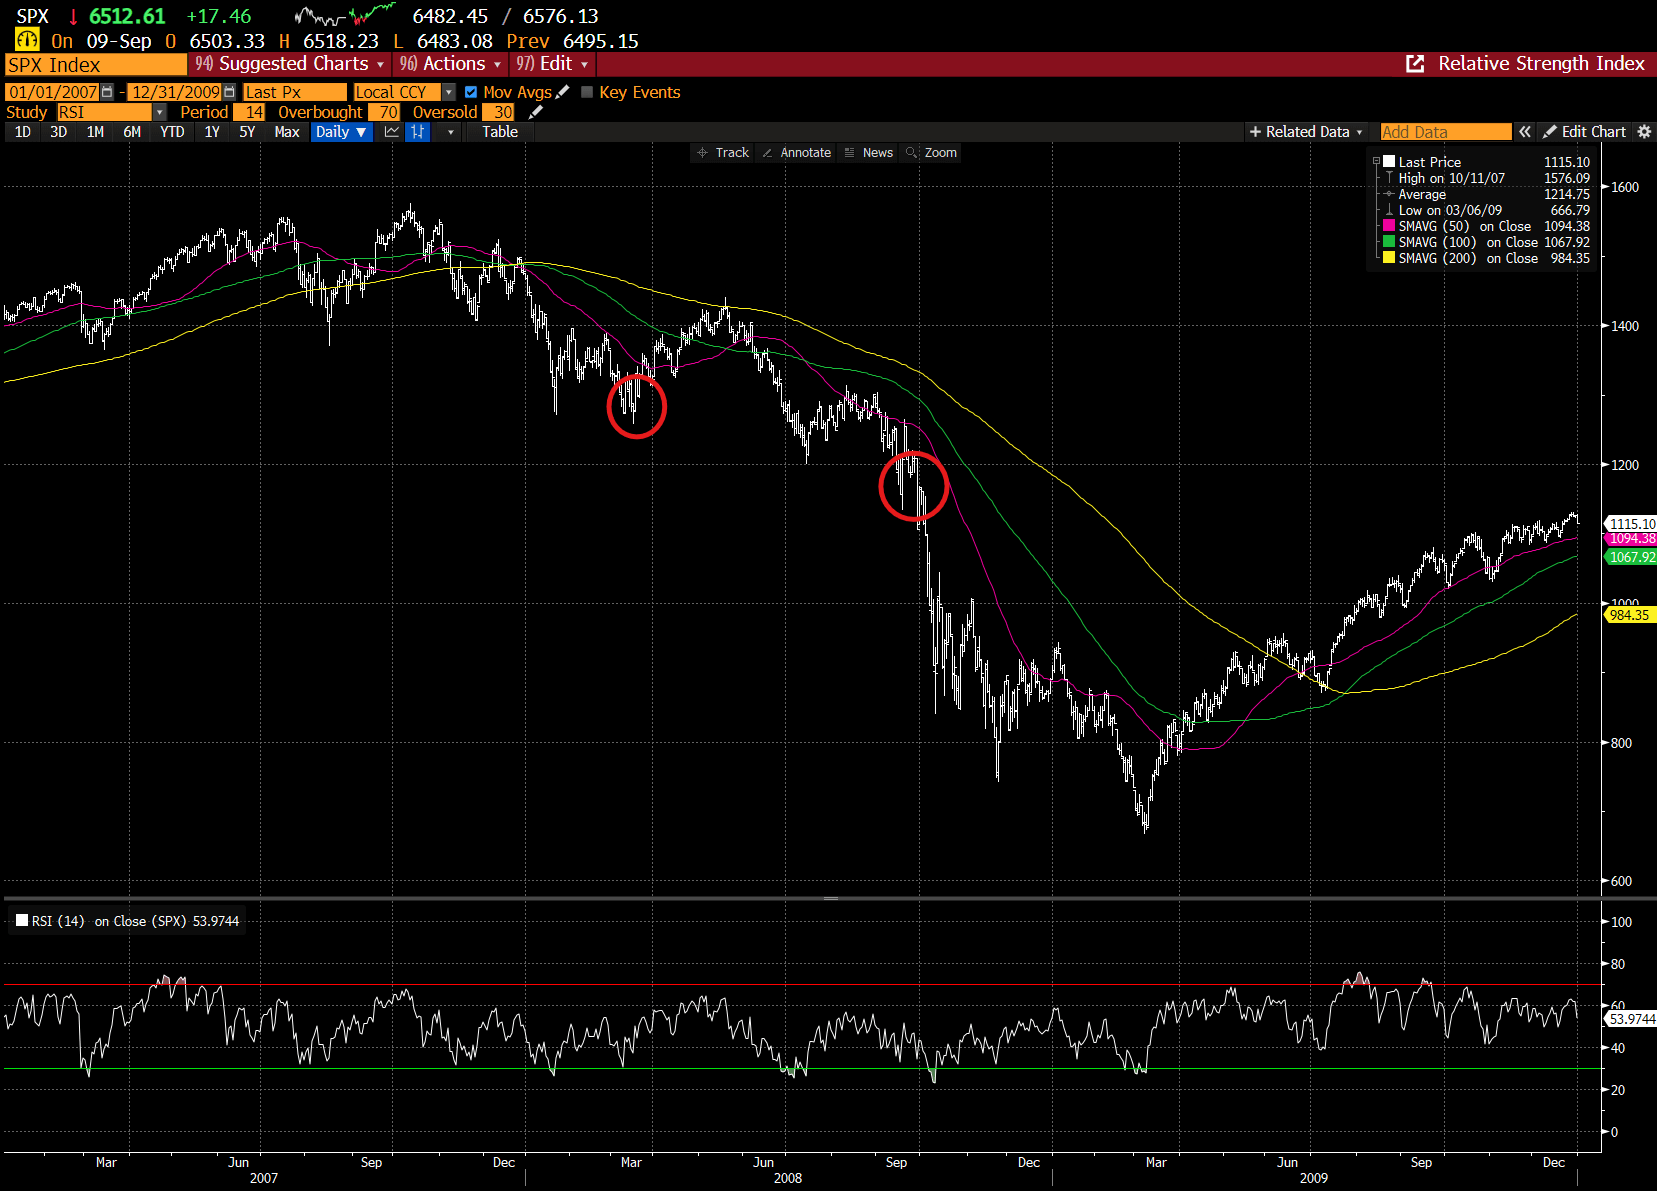Select the 3D time range tab
This screenshot has width=1657, height=1191.
click(59, 132)
